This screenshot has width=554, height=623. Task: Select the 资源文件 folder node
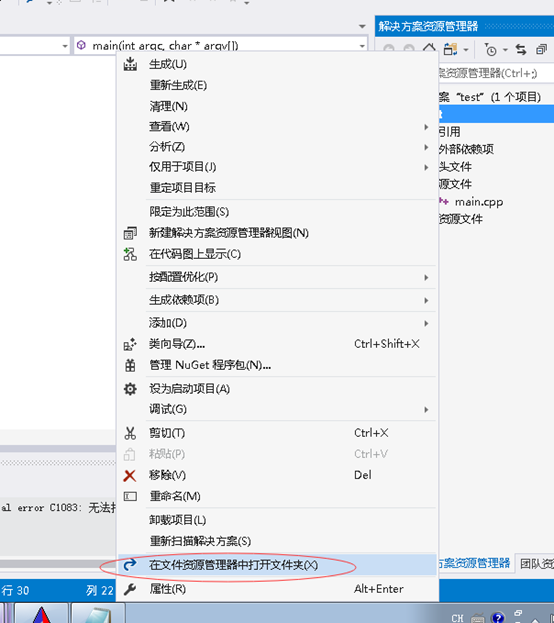[461, 219]
